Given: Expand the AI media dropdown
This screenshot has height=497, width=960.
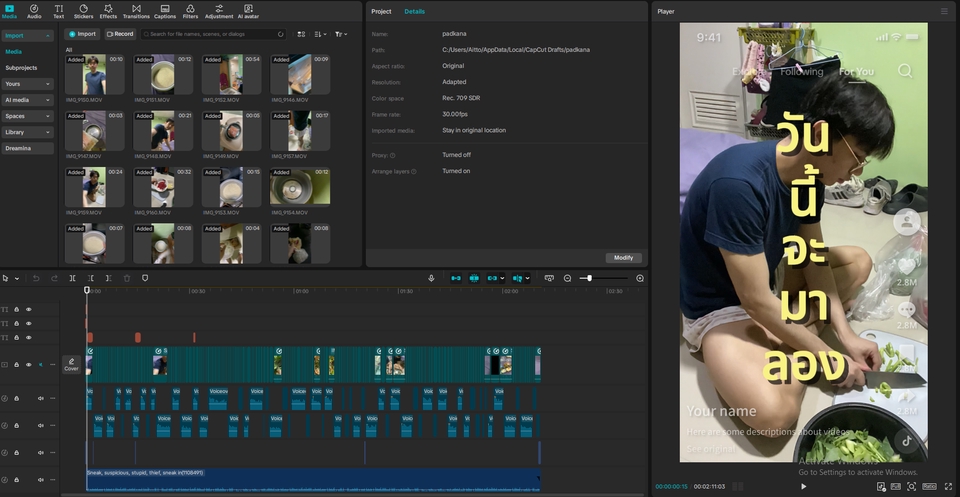Looking at the screenshot, I should coord(28,100).
